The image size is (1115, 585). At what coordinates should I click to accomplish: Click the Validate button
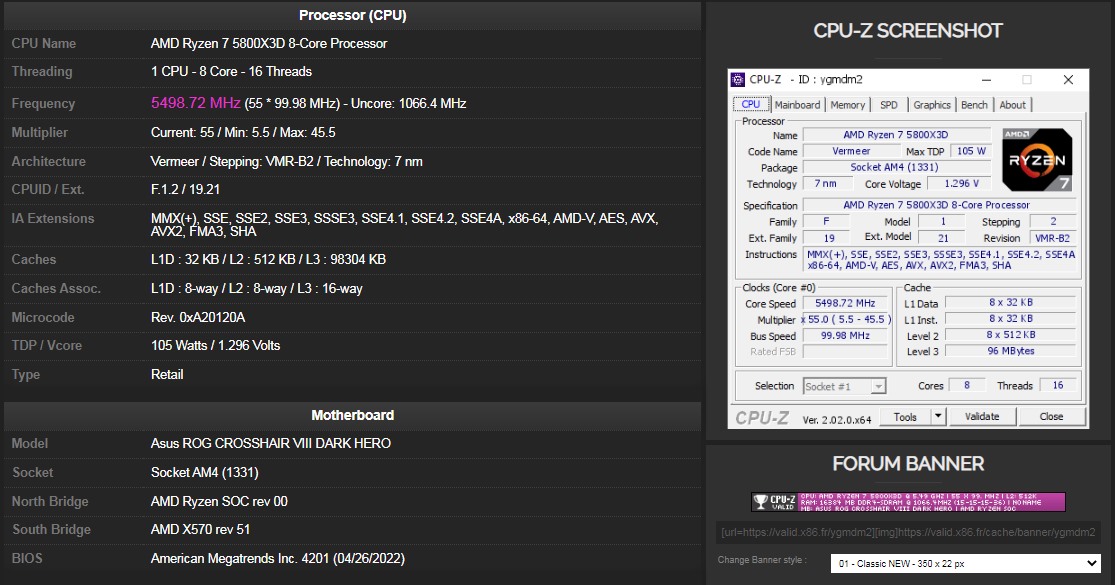pyautogui.click(x=982, y=417)
